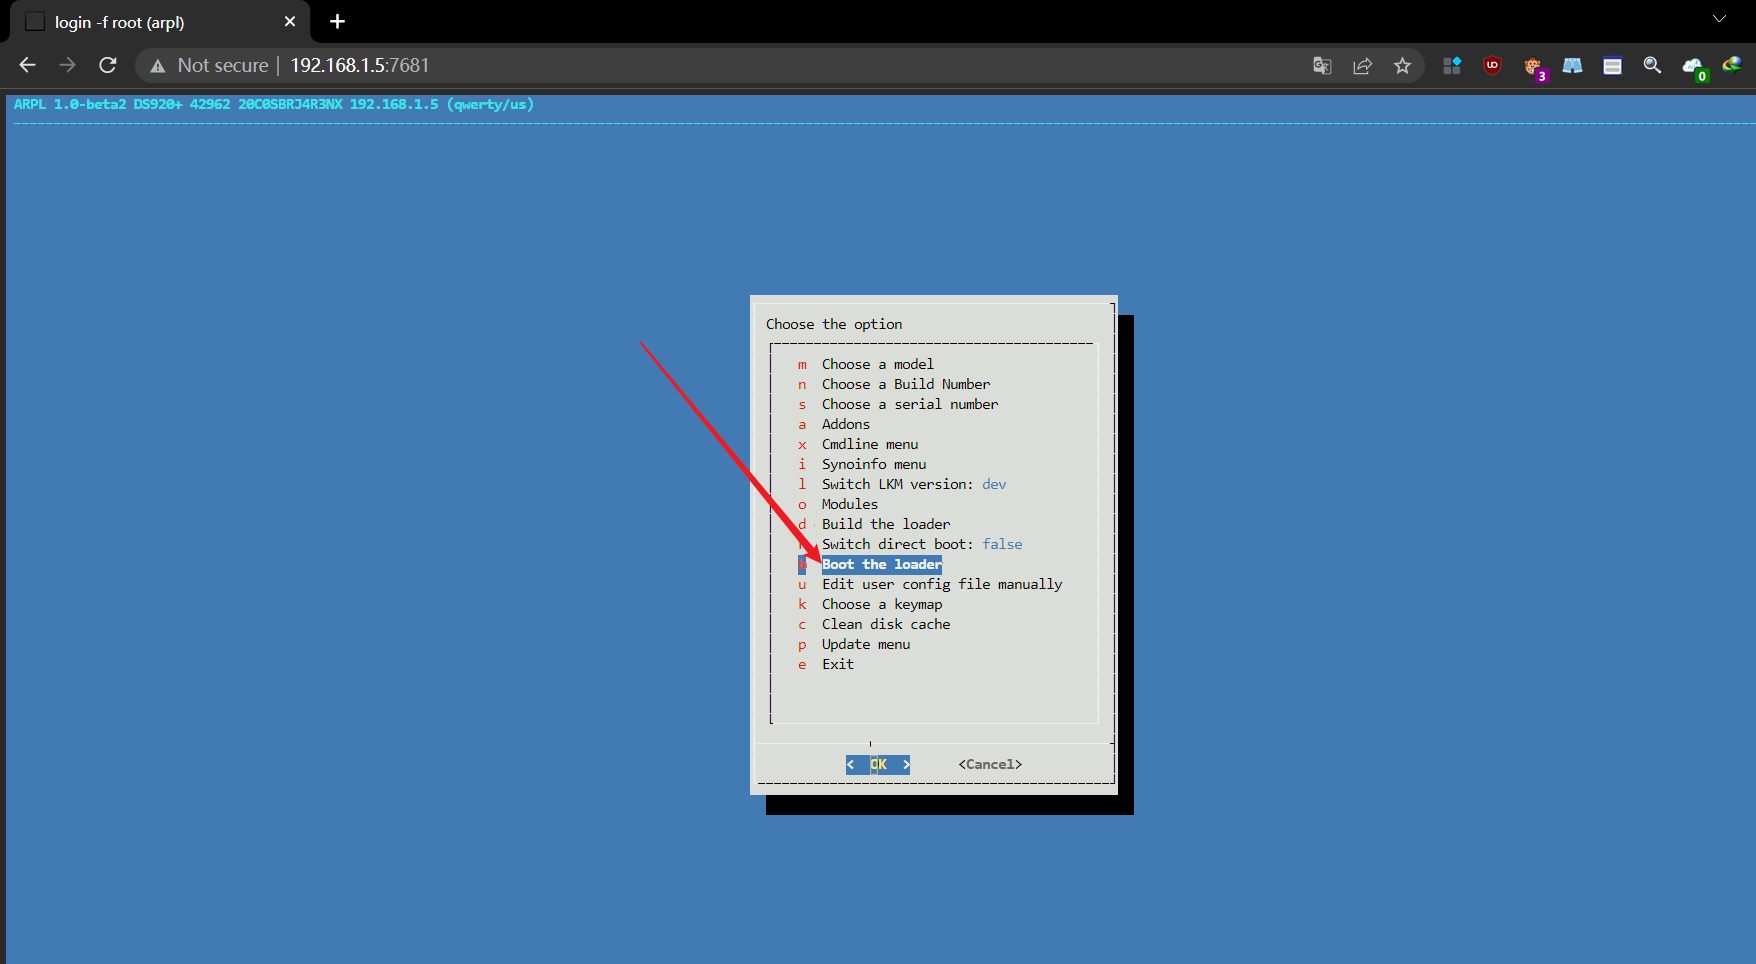Viewport: 1756px width, 964px height.
Task: Open a new browser tab
Action: 337,21
